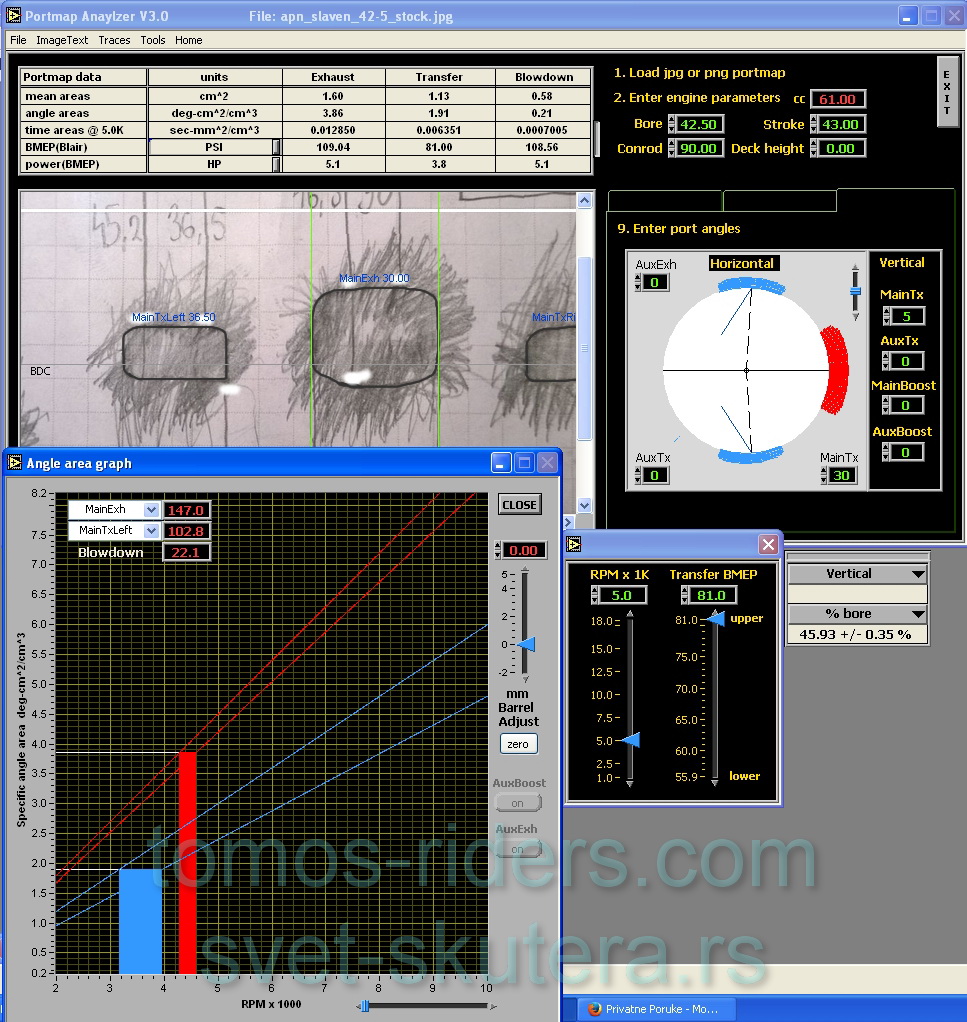Click the MainTxLeft 36.50 port label
The image size is (967, 1022).
tap(173, 317)
